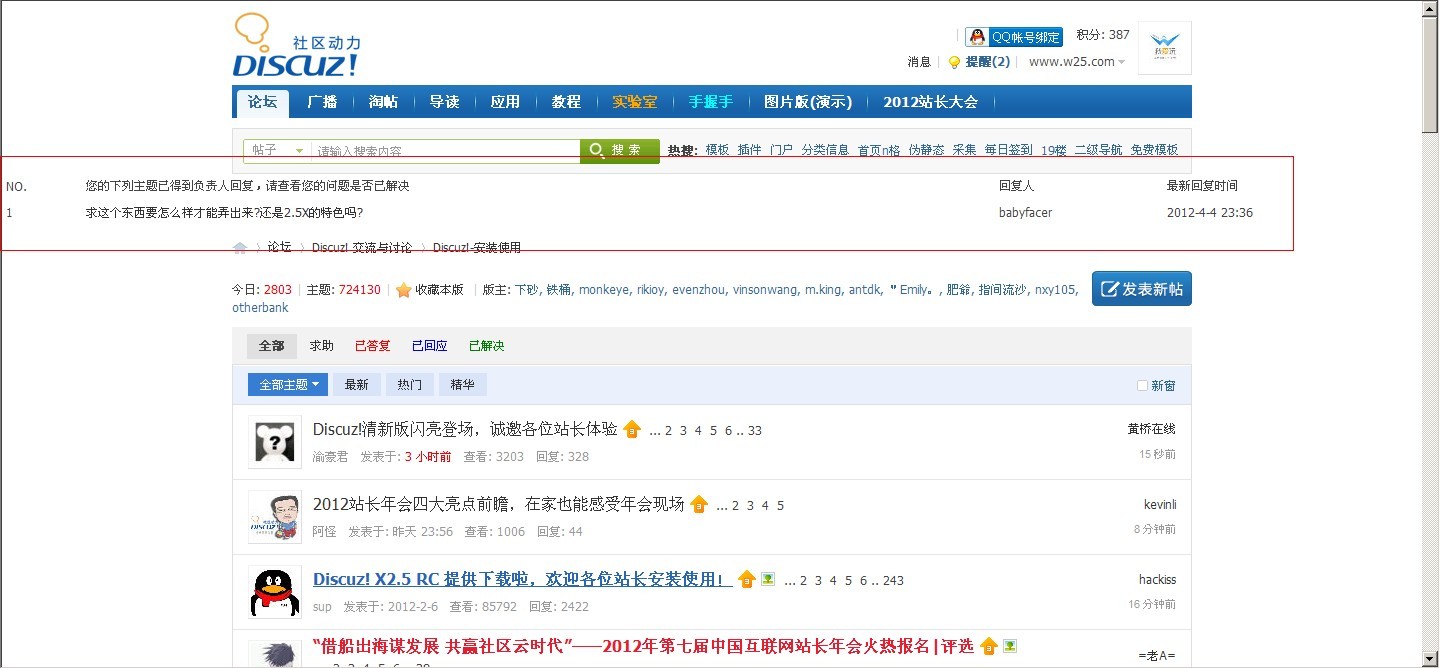Click orange pin icon after X2.5 RC thread

tap(747, 579)
